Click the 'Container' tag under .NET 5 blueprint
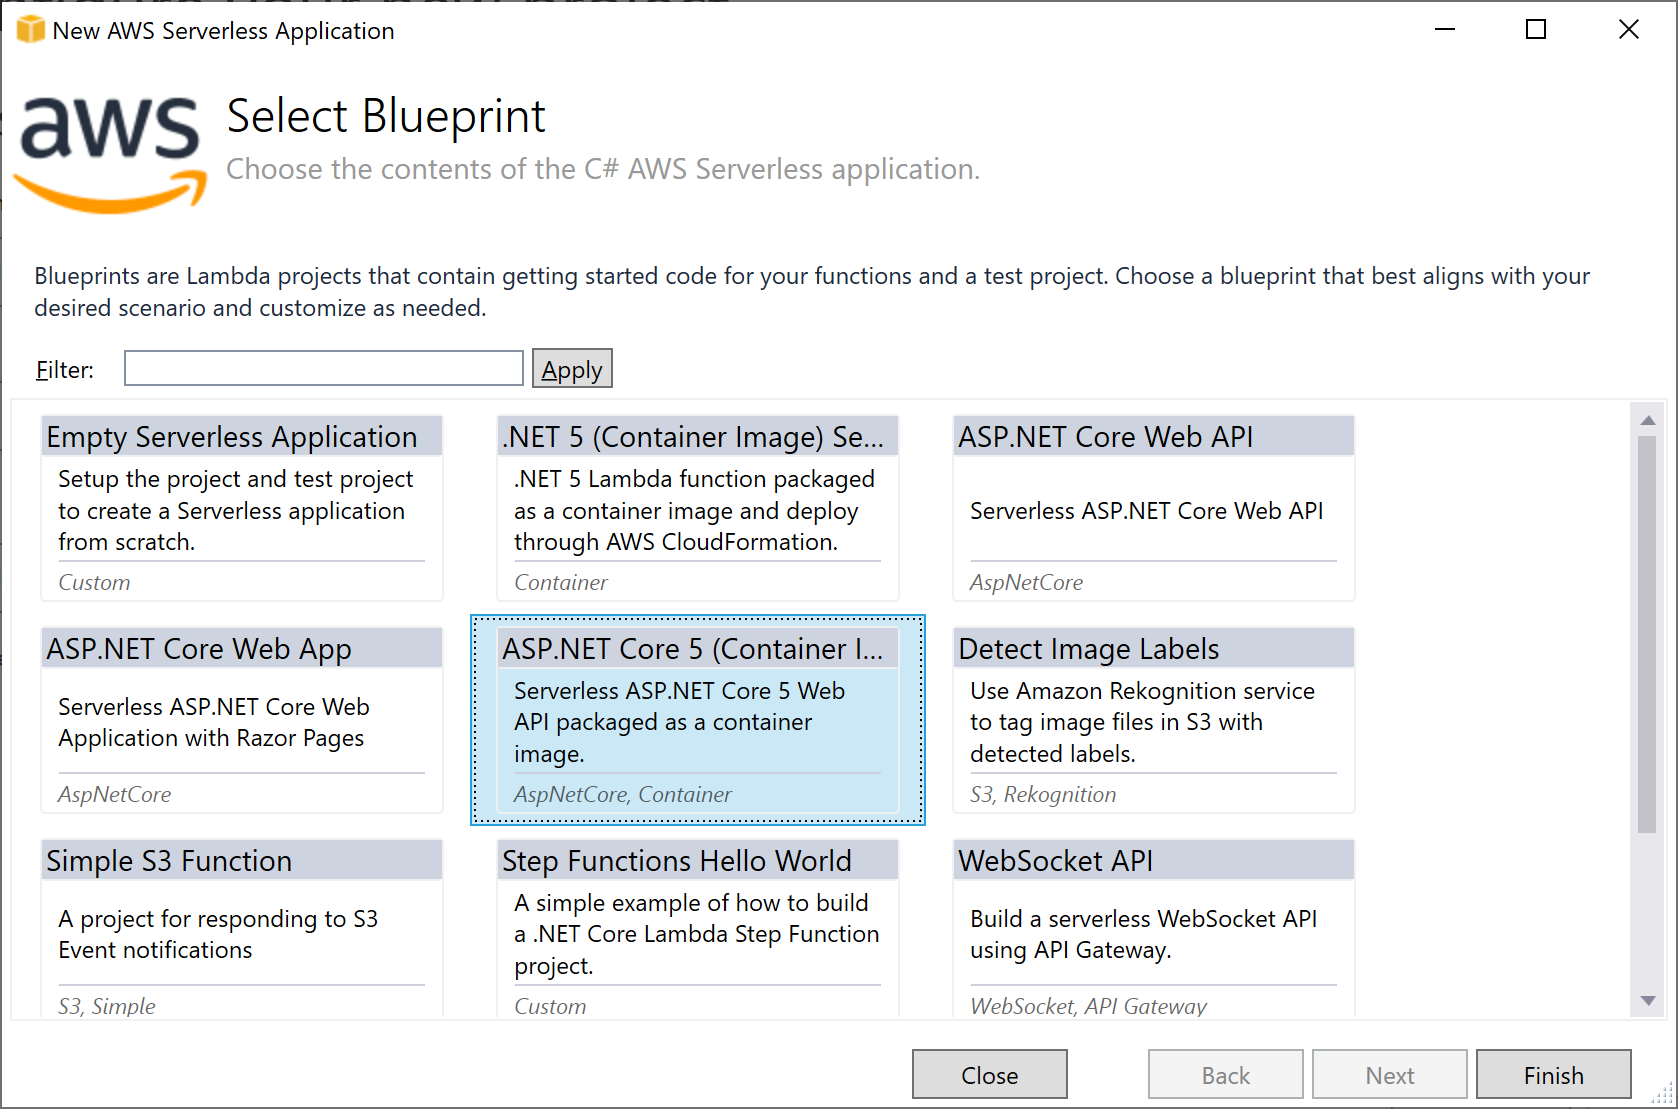1678x1109 pixels. pos(561,582)
